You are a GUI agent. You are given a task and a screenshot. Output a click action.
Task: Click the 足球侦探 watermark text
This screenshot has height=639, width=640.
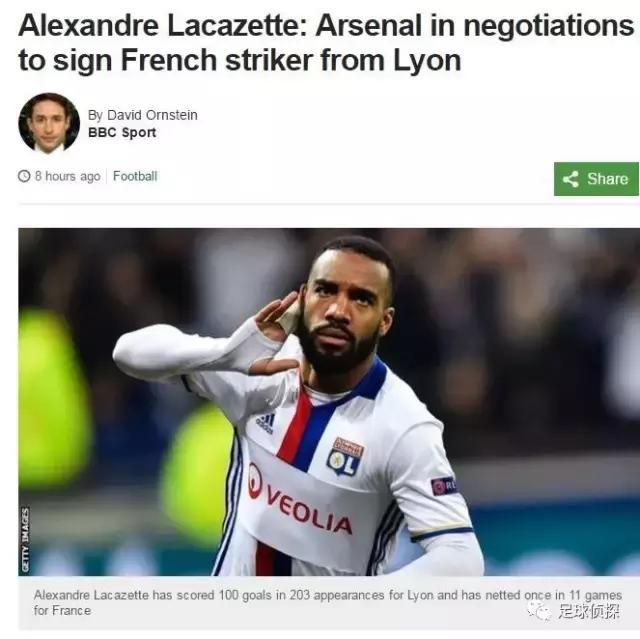pos(589,611)
